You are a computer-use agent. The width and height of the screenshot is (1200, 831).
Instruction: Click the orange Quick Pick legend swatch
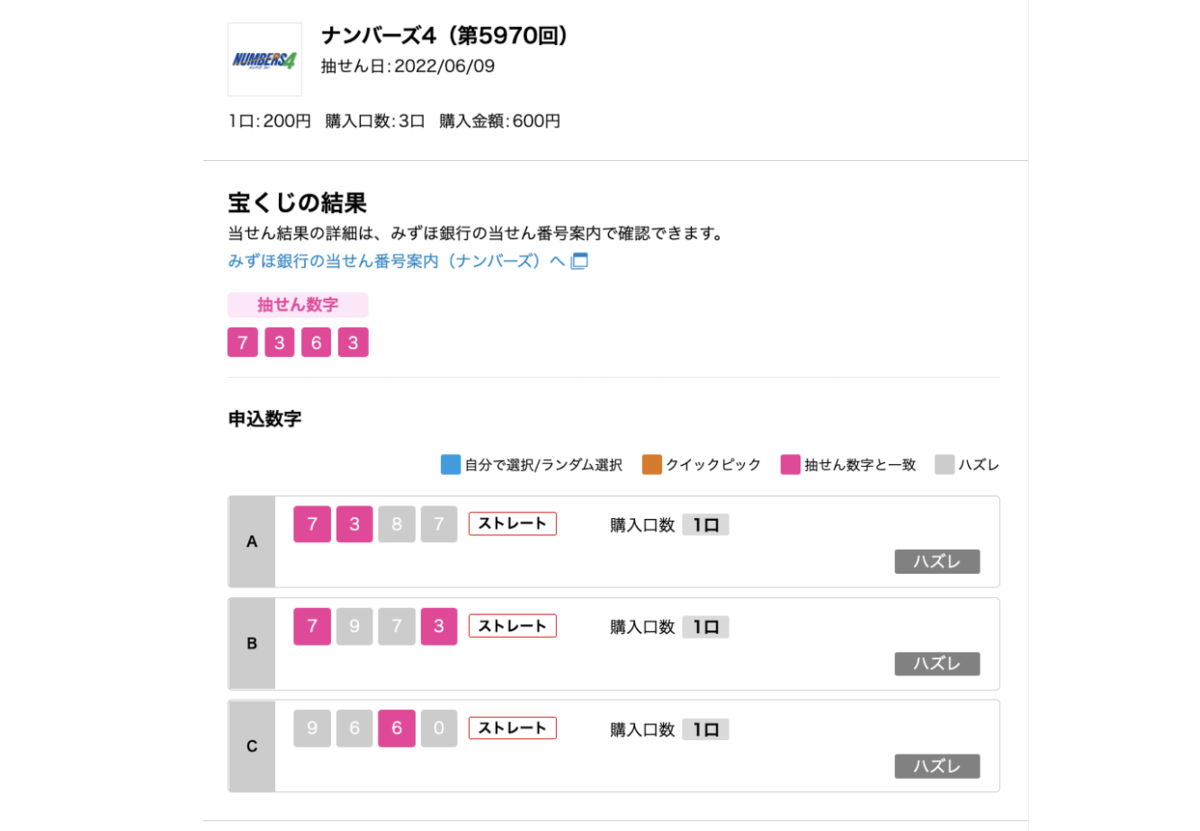click(x=652, y=465)
